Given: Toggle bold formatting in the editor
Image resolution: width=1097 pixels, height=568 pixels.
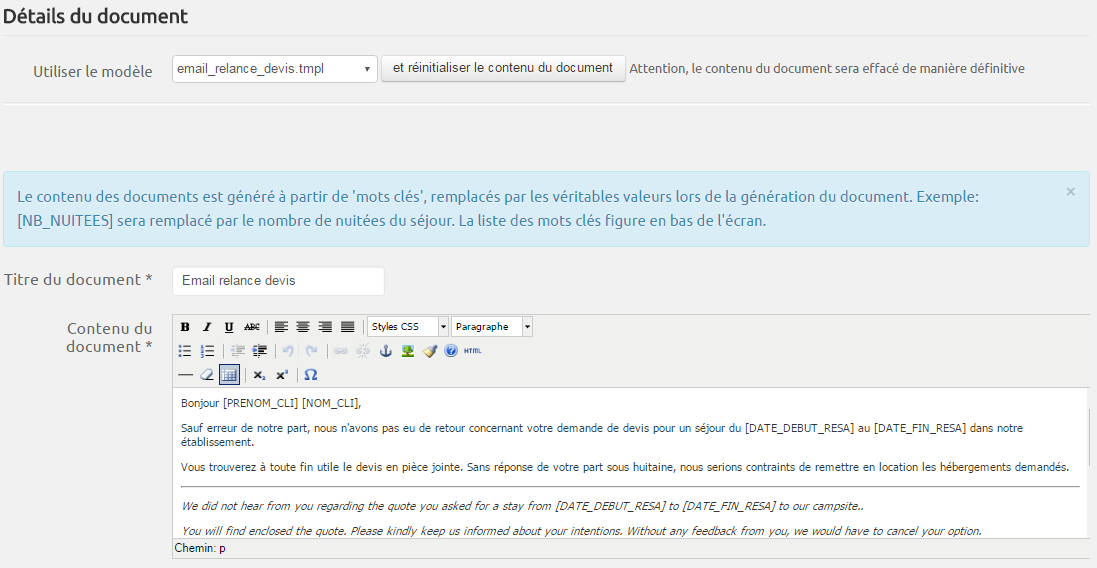Looking at the screenshot, I should pos(185,327).
